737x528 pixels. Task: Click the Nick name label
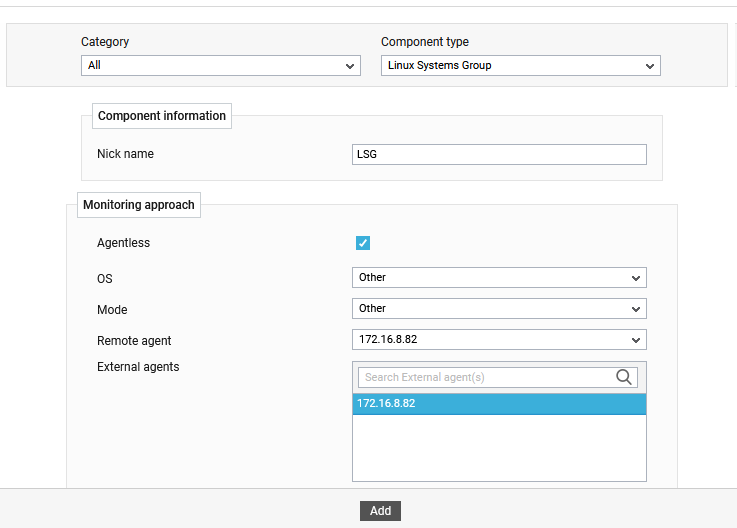click(125, 154)
